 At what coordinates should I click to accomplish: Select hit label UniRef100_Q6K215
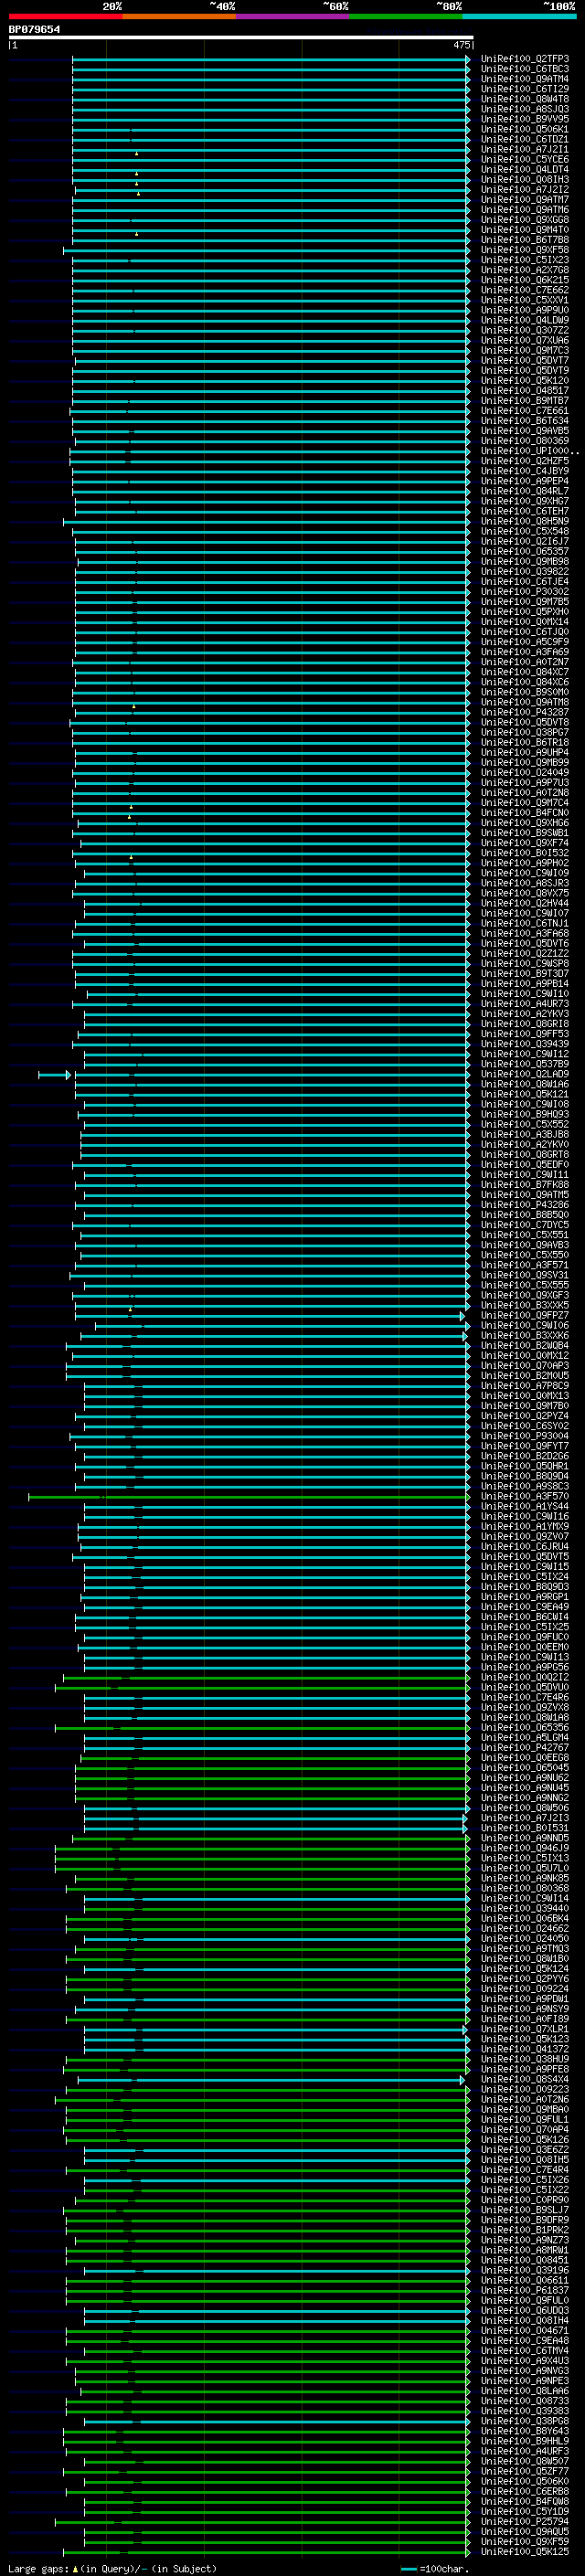pyautogui.click(x=524, y=280)
